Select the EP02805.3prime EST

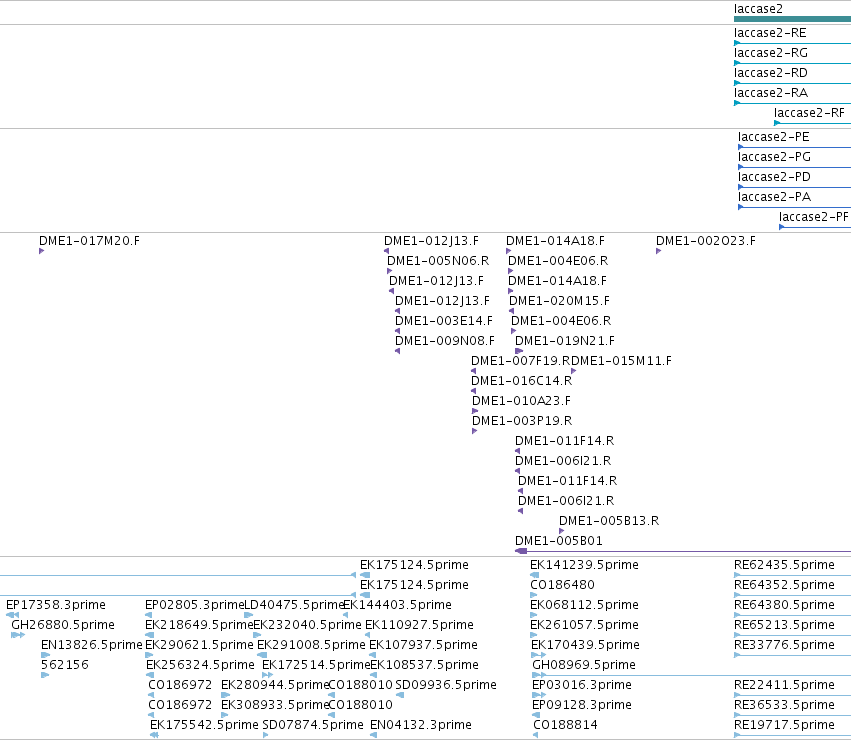coord(194,605)
